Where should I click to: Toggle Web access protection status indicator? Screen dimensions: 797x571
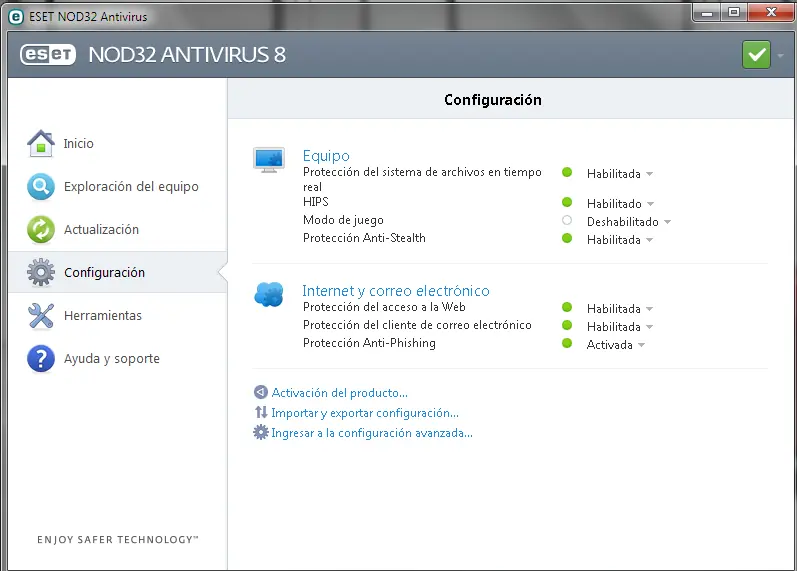(x=567, y=307)
